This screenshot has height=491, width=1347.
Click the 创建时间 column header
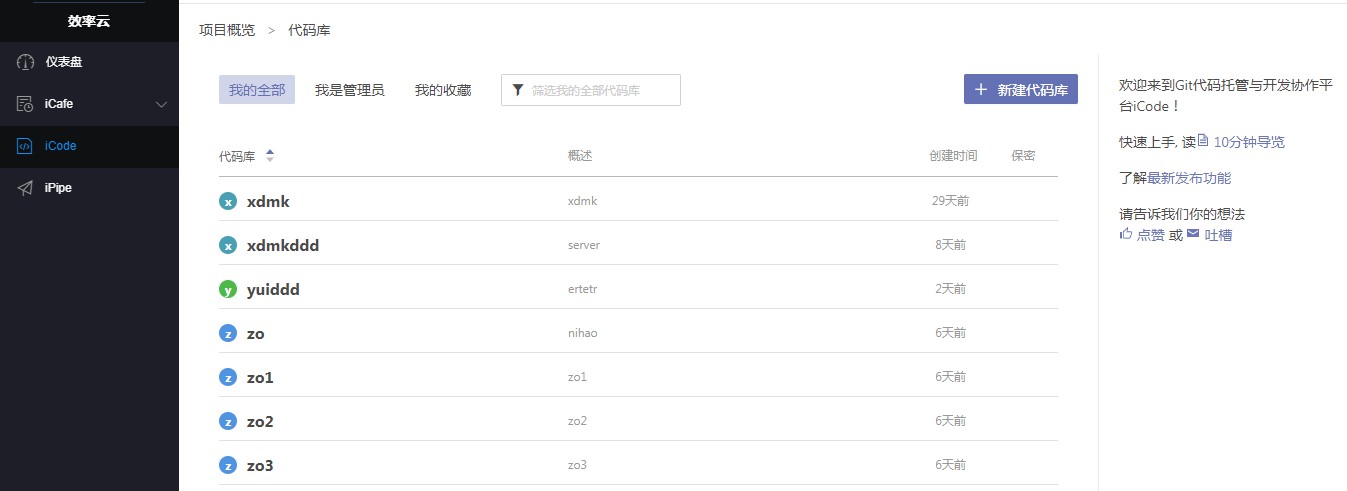tap(953, 156)
